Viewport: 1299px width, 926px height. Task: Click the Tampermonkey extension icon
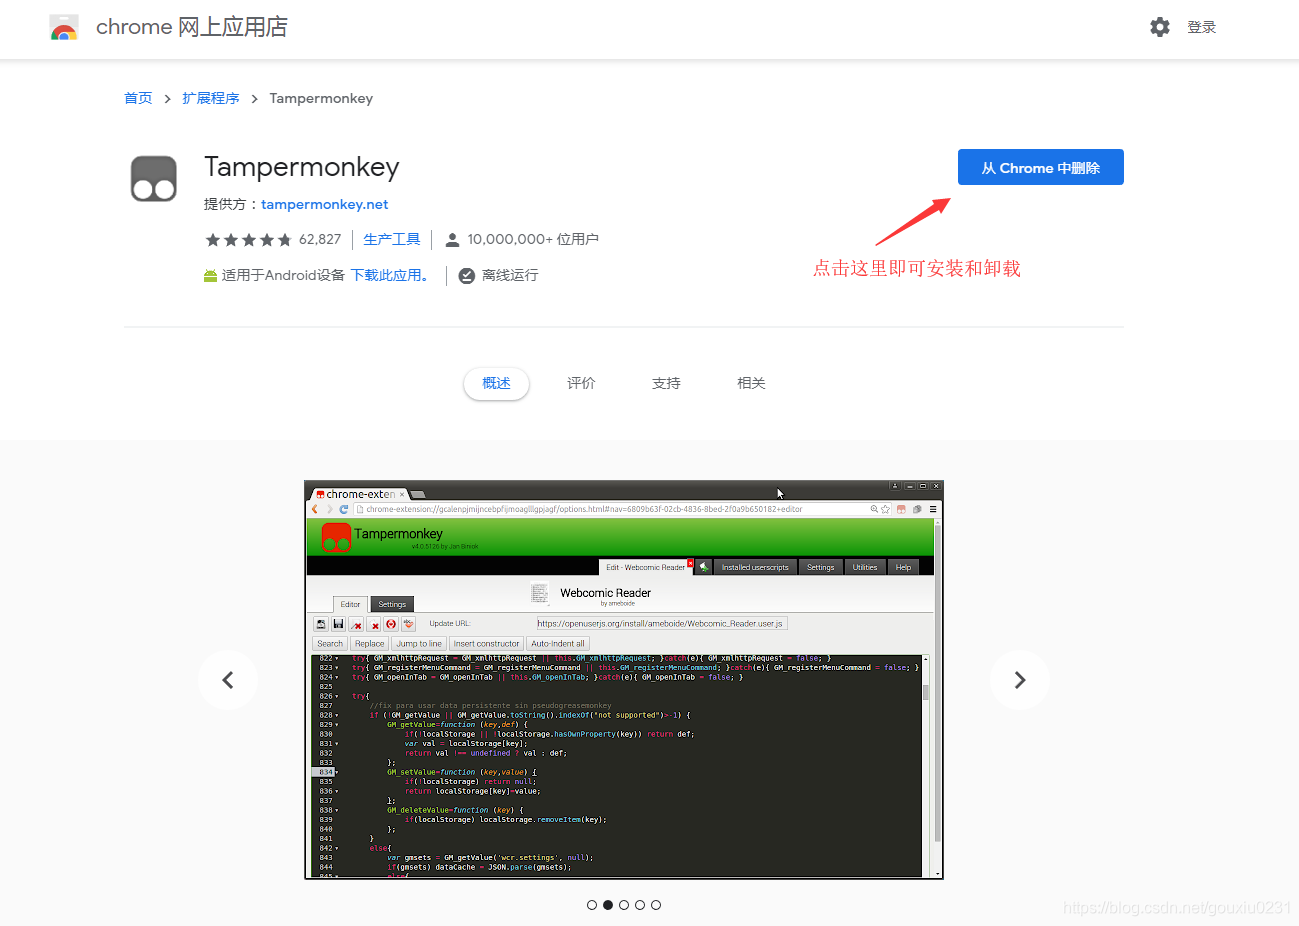(x=154, y=179)
